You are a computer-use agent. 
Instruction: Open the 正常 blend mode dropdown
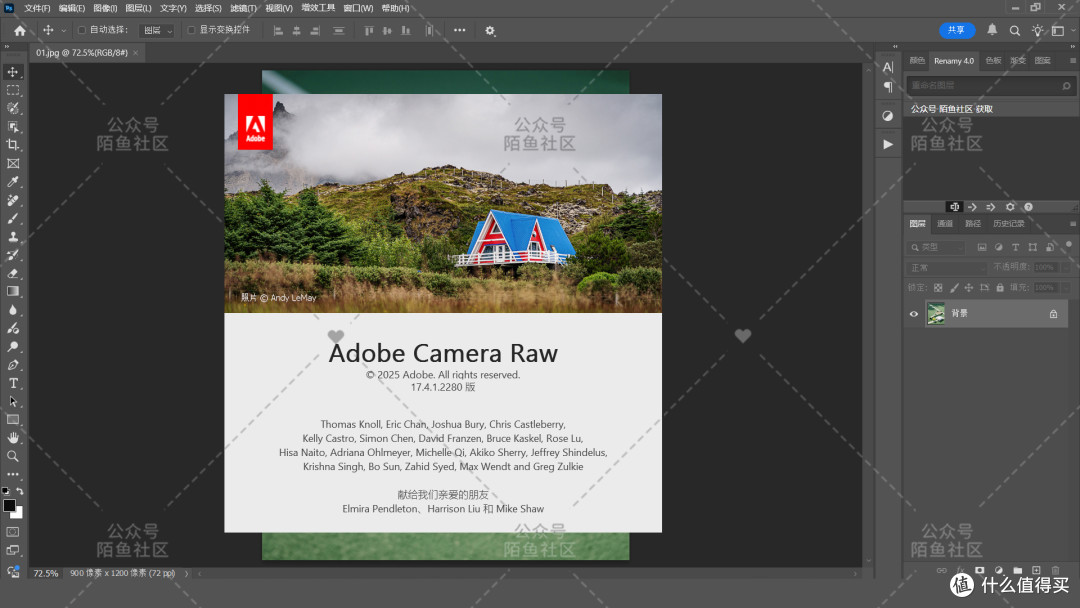coord(947,267)
